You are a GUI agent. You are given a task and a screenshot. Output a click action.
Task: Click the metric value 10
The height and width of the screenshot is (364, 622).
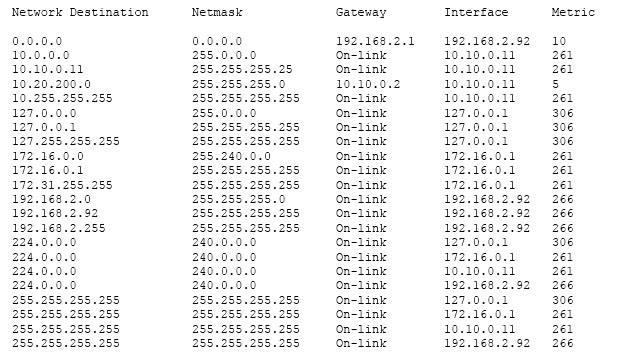click(x=559, y=41)
